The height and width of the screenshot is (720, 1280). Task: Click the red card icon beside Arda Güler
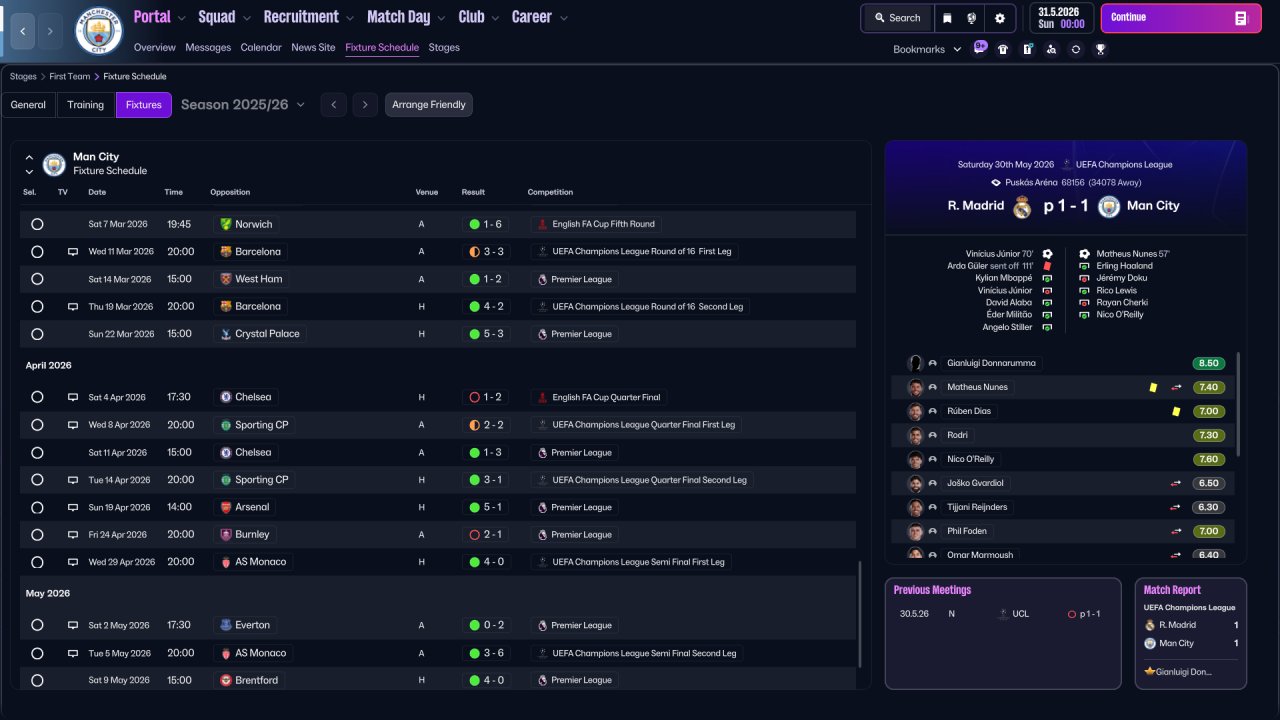tap(1047, 266)
